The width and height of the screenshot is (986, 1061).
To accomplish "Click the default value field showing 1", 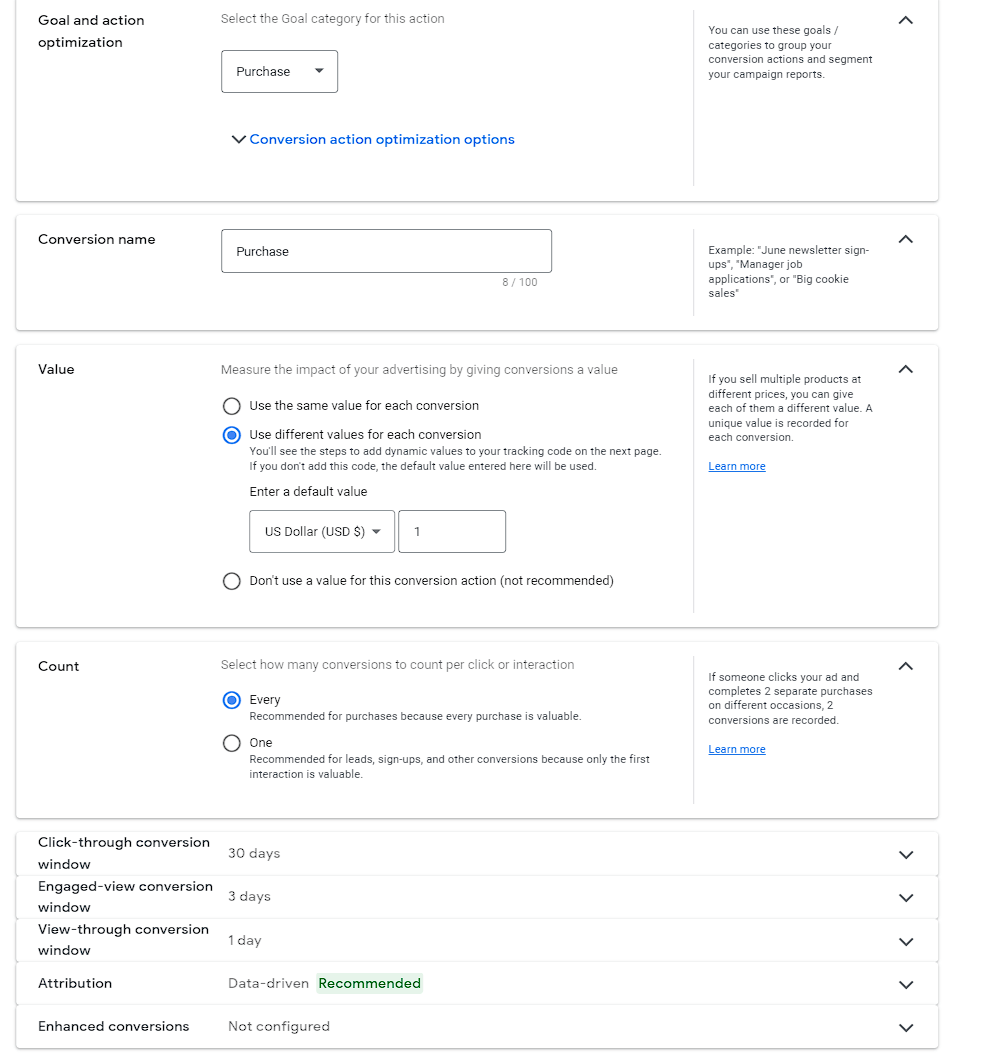I will (x=452, y=531).
